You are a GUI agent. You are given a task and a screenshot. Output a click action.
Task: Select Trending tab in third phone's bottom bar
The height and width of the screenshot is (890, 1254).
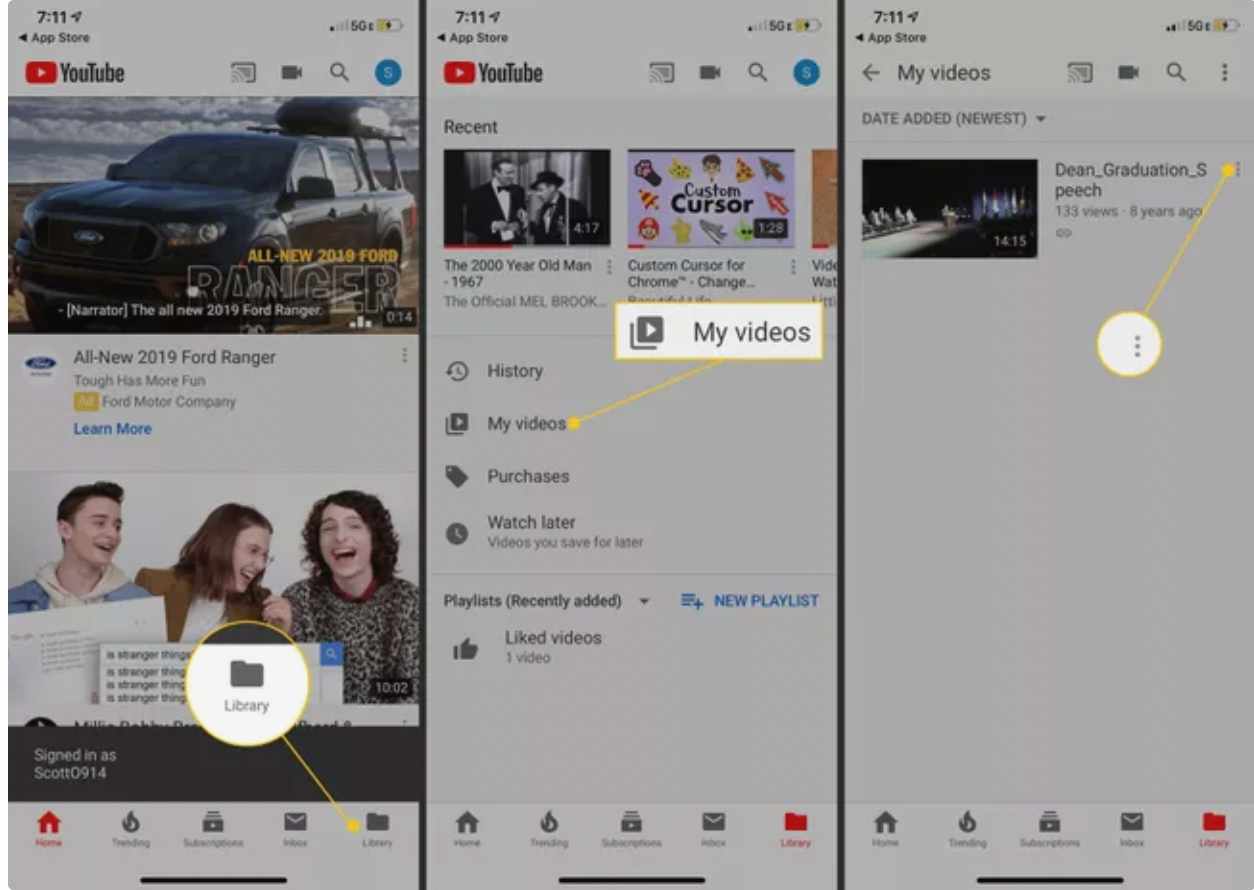(967, 829)
